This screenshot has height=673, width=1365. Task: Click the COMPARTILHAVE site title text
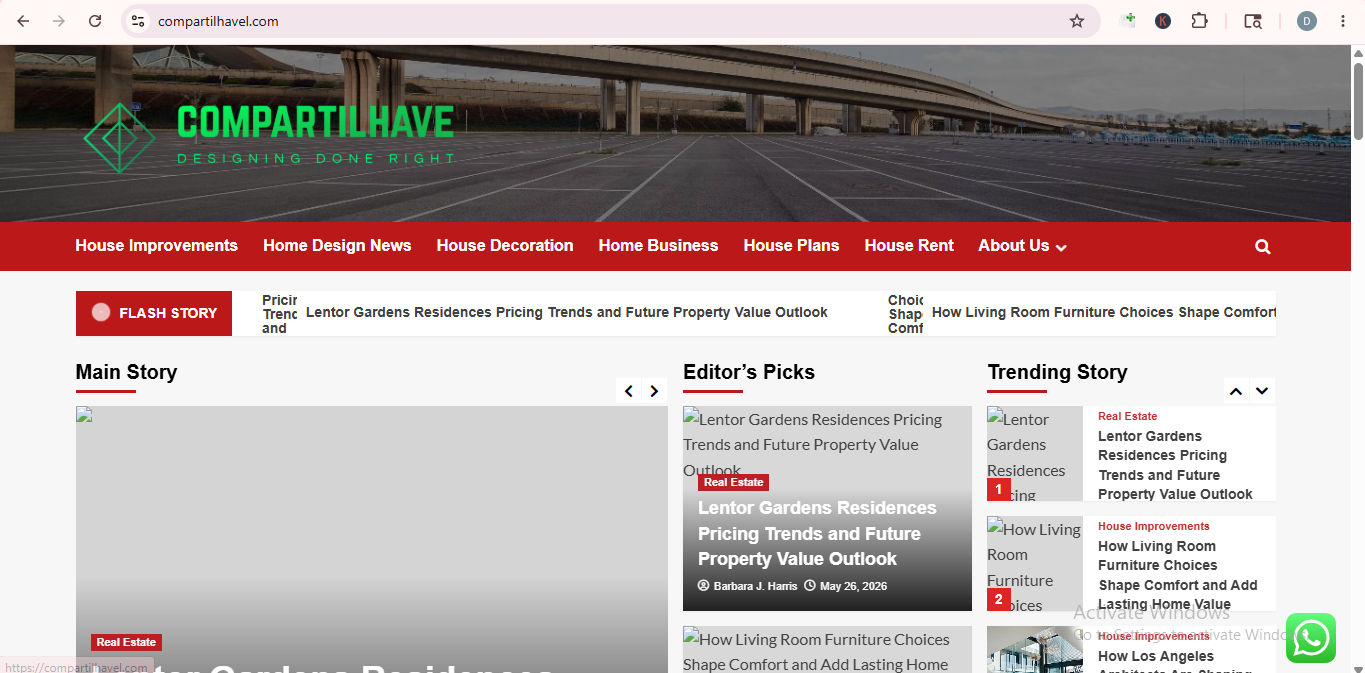click(316, 122)
